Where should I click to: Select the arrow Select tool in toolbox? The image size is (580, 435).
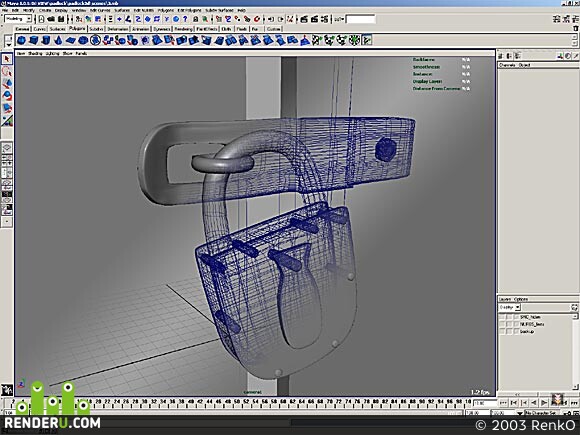(x=7, y=59)
